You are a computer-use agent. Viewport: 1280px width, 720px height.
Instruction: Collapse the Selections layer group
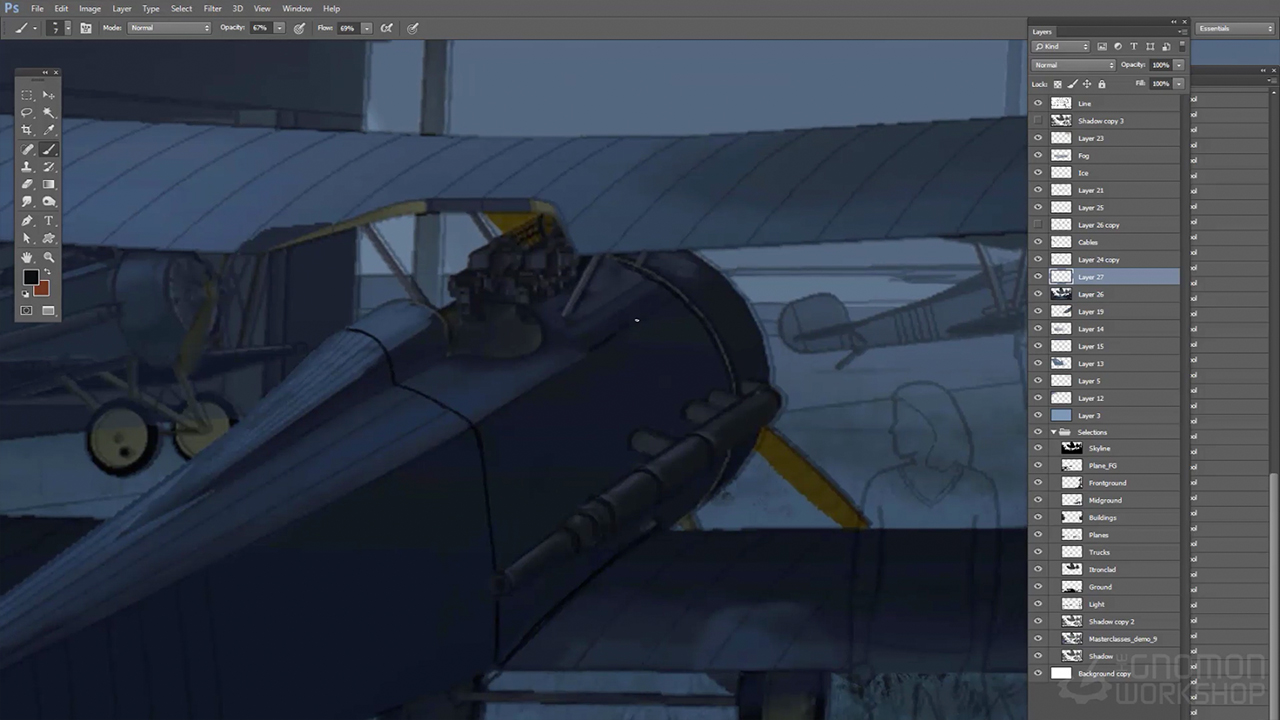click(1053, 432)
